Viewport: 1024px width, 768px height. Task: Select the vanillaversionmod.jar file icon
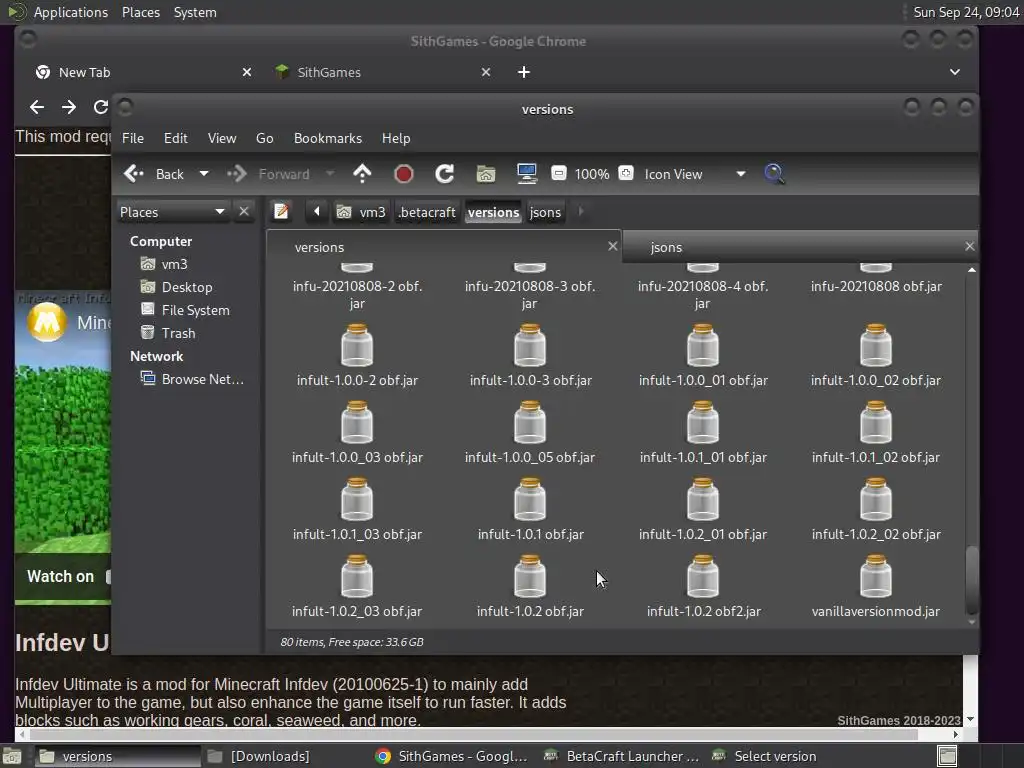tap(876, 576)
